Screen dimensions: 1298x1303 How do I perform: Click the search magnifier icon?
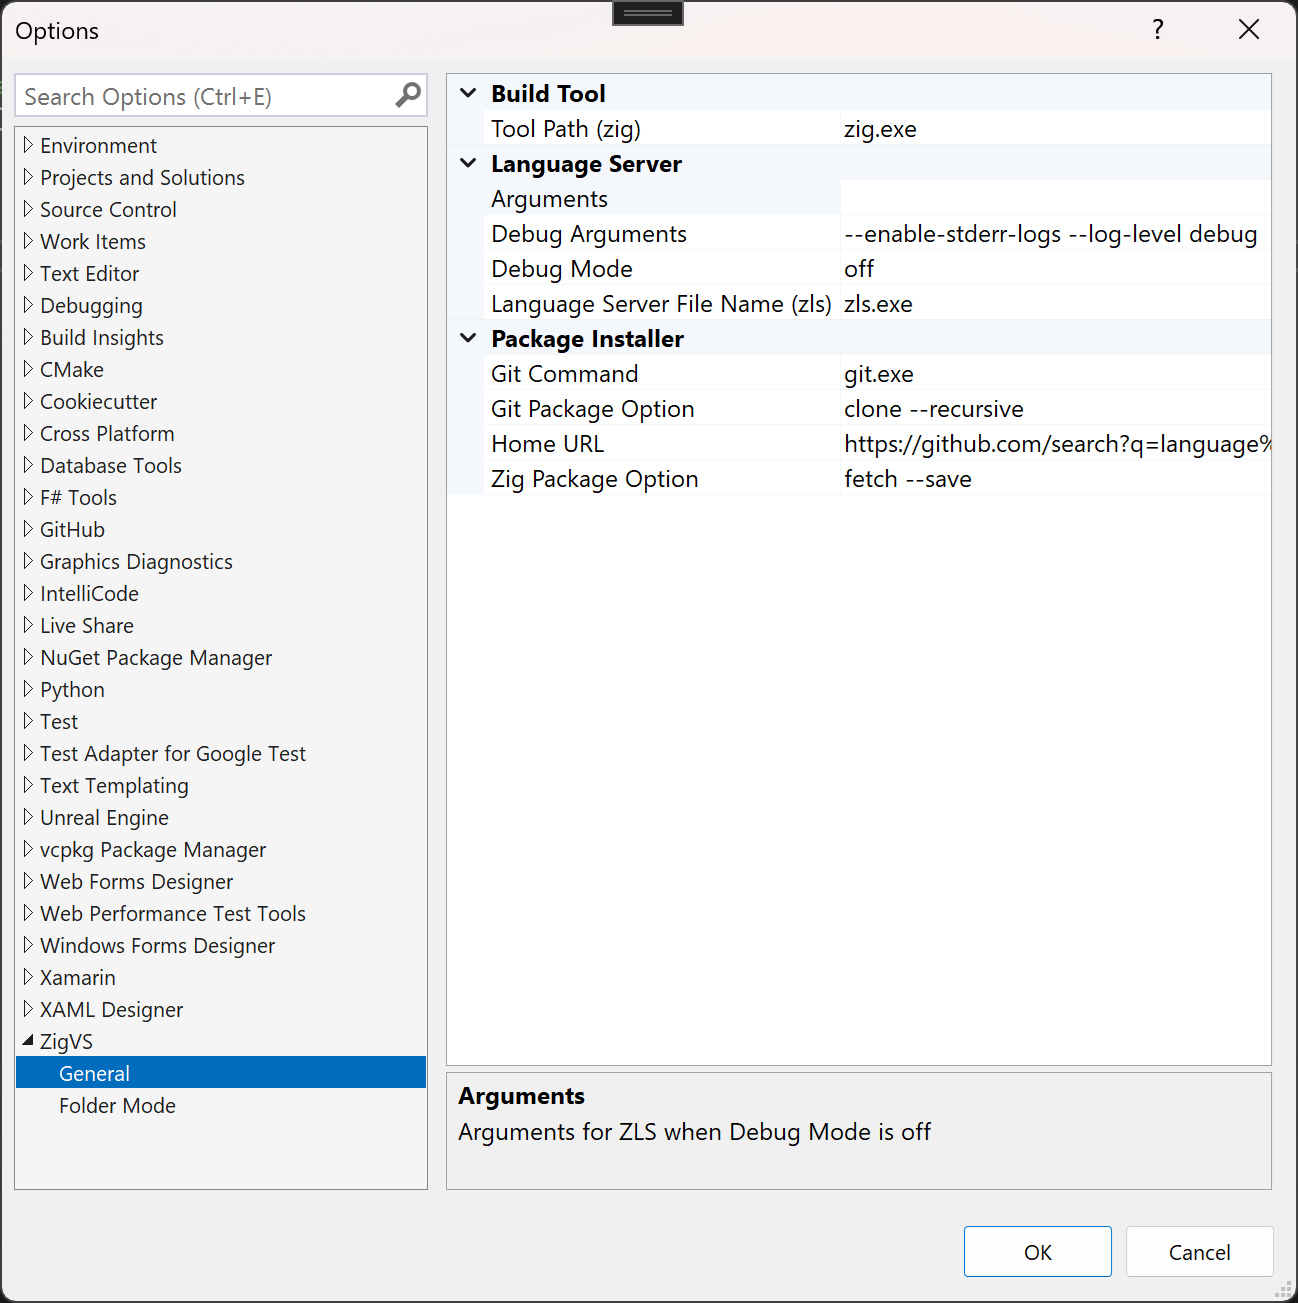point(407,96)
